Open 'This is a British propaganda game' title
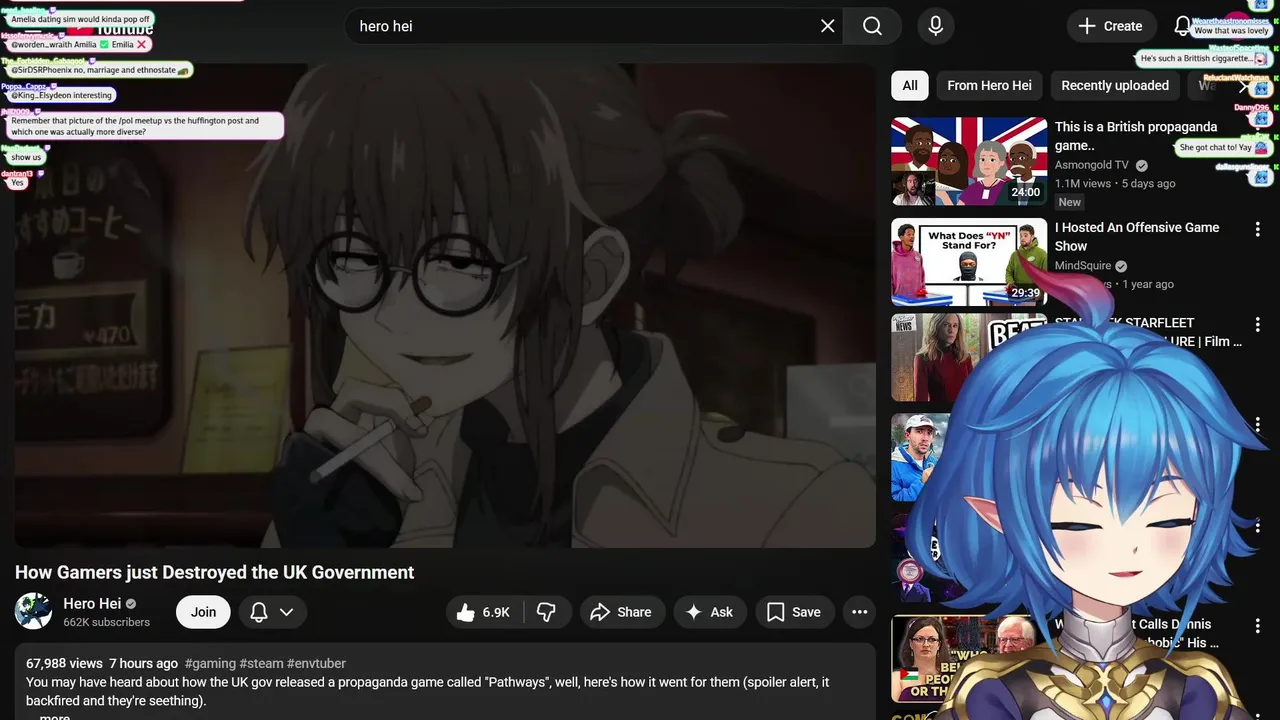Viewport: 1280px width, 720px height. pyautogui.click(x=1136, y=136)
